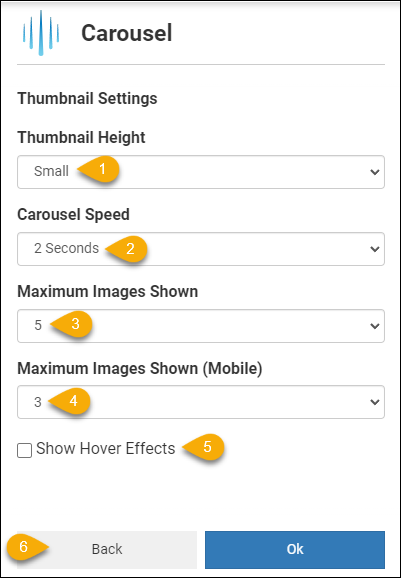Image resolution: width=401 pixels, height=578 pixels.
Task: Open the Carousel Speed dropdown
Action: 201,249
